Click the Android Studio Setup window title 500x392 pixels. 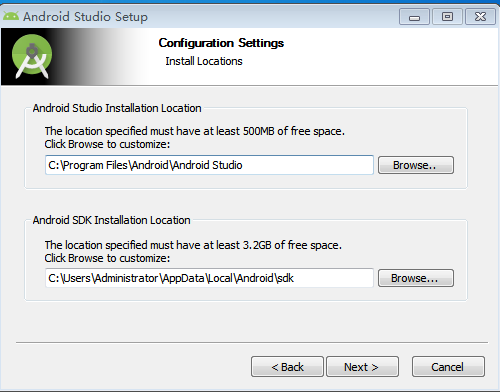[85, 16]
